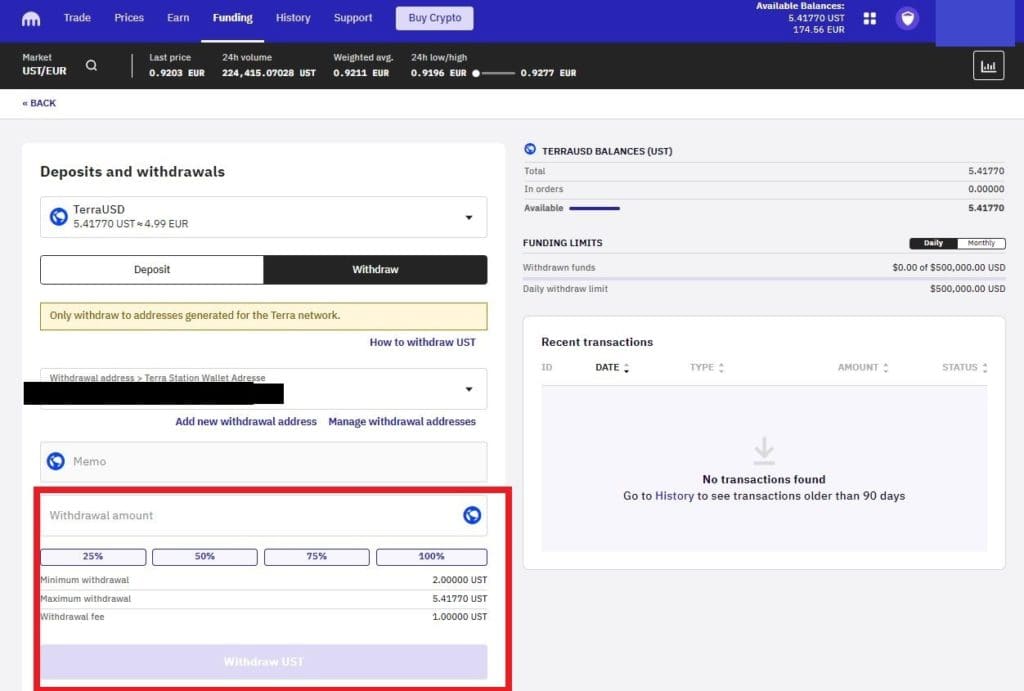Image resolution: width=1024 pixels, height=691 pixels.
Task: Open the Support menu
Action: (353, 18)
